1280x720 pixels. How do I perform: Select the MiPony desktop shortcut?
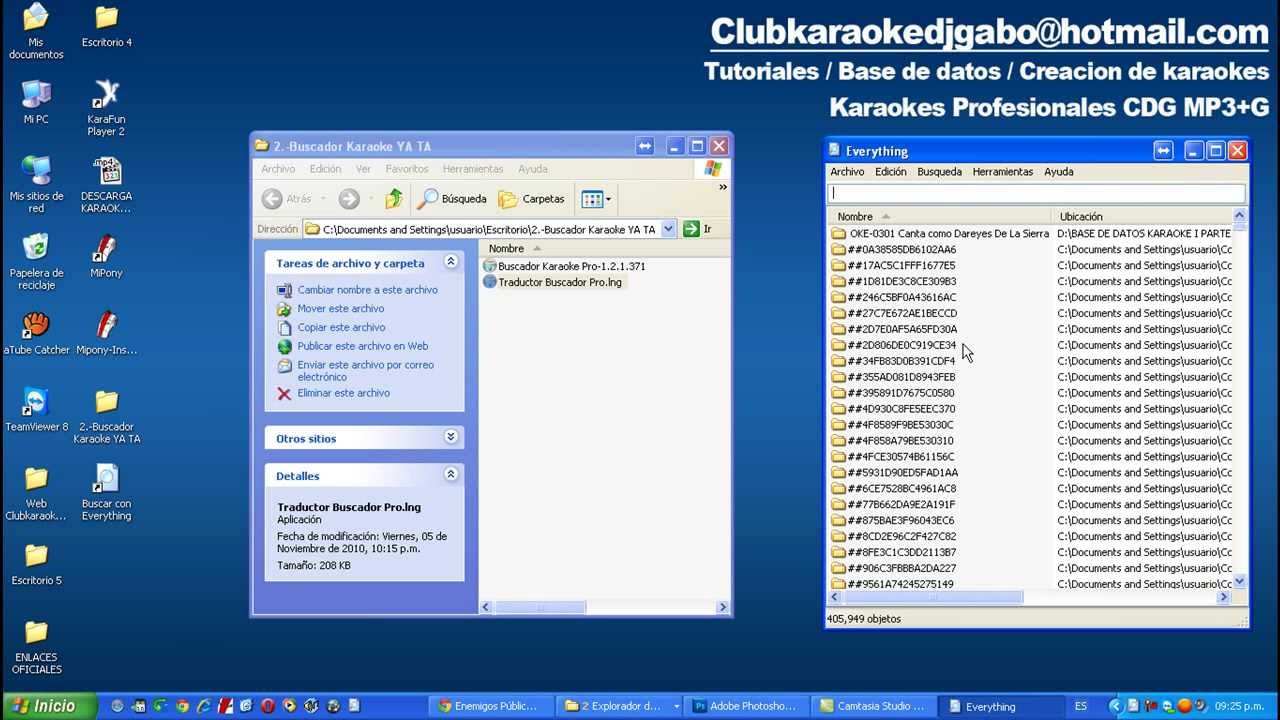click(x=106, y=256)
